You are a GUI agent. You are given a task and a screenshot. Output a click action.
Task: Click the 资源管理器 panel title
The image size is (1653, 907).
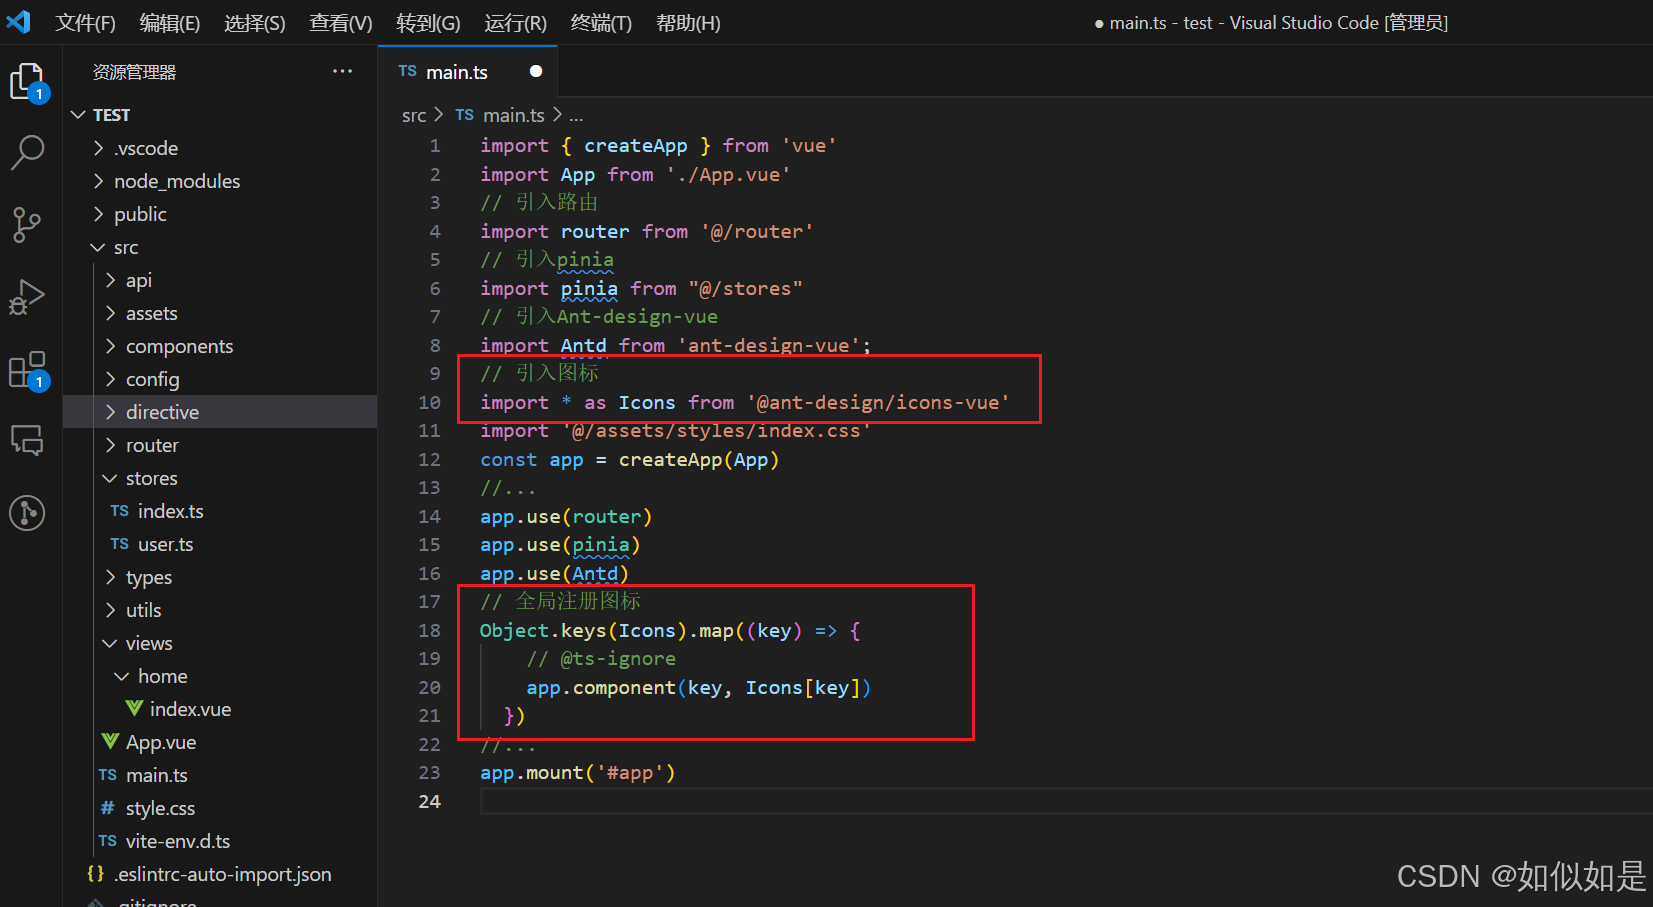click(x=134, y=72)
